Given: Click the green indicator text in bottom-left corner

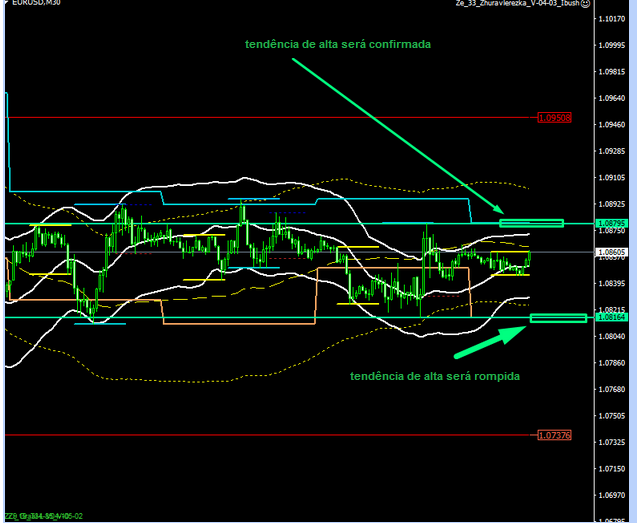Looking at the screenshot, I should click(x=45, y=517).
